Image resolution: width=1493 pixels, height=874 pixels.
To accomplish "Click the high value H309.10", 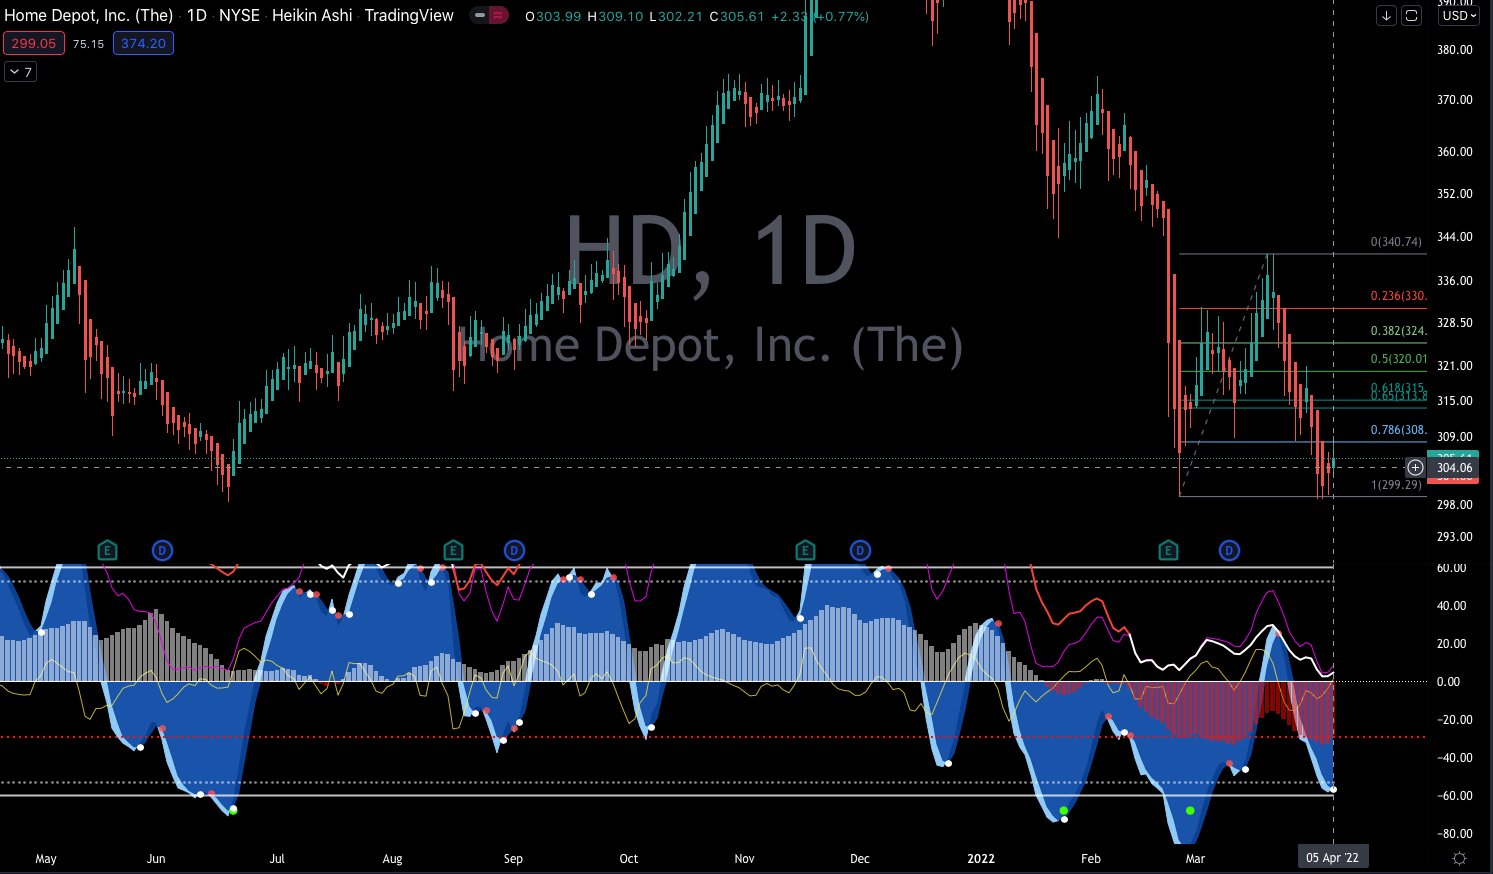I will (x=615, y=17).
